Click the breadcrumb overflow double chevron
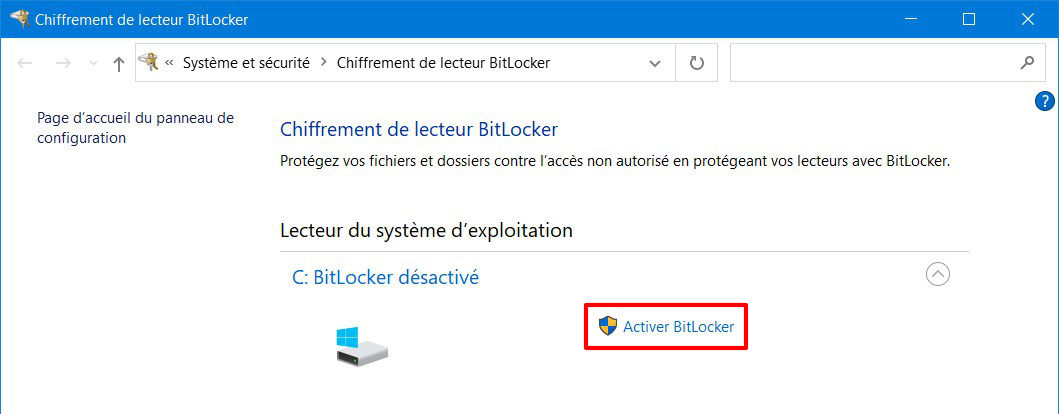 [x=169, y=63]
